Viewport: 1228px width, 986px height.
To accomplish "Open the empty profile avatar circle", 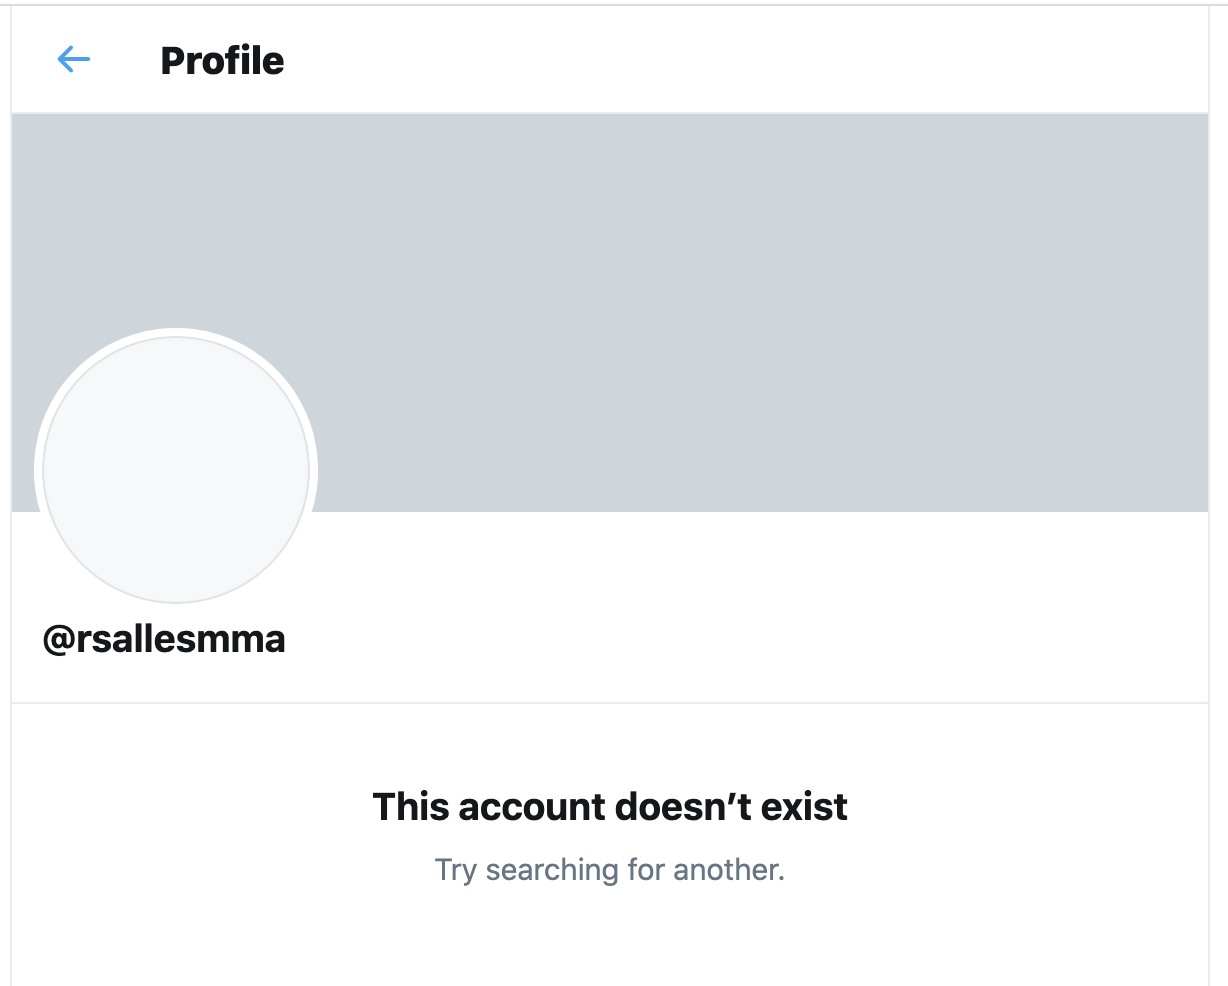I will (x=176, y=470).
